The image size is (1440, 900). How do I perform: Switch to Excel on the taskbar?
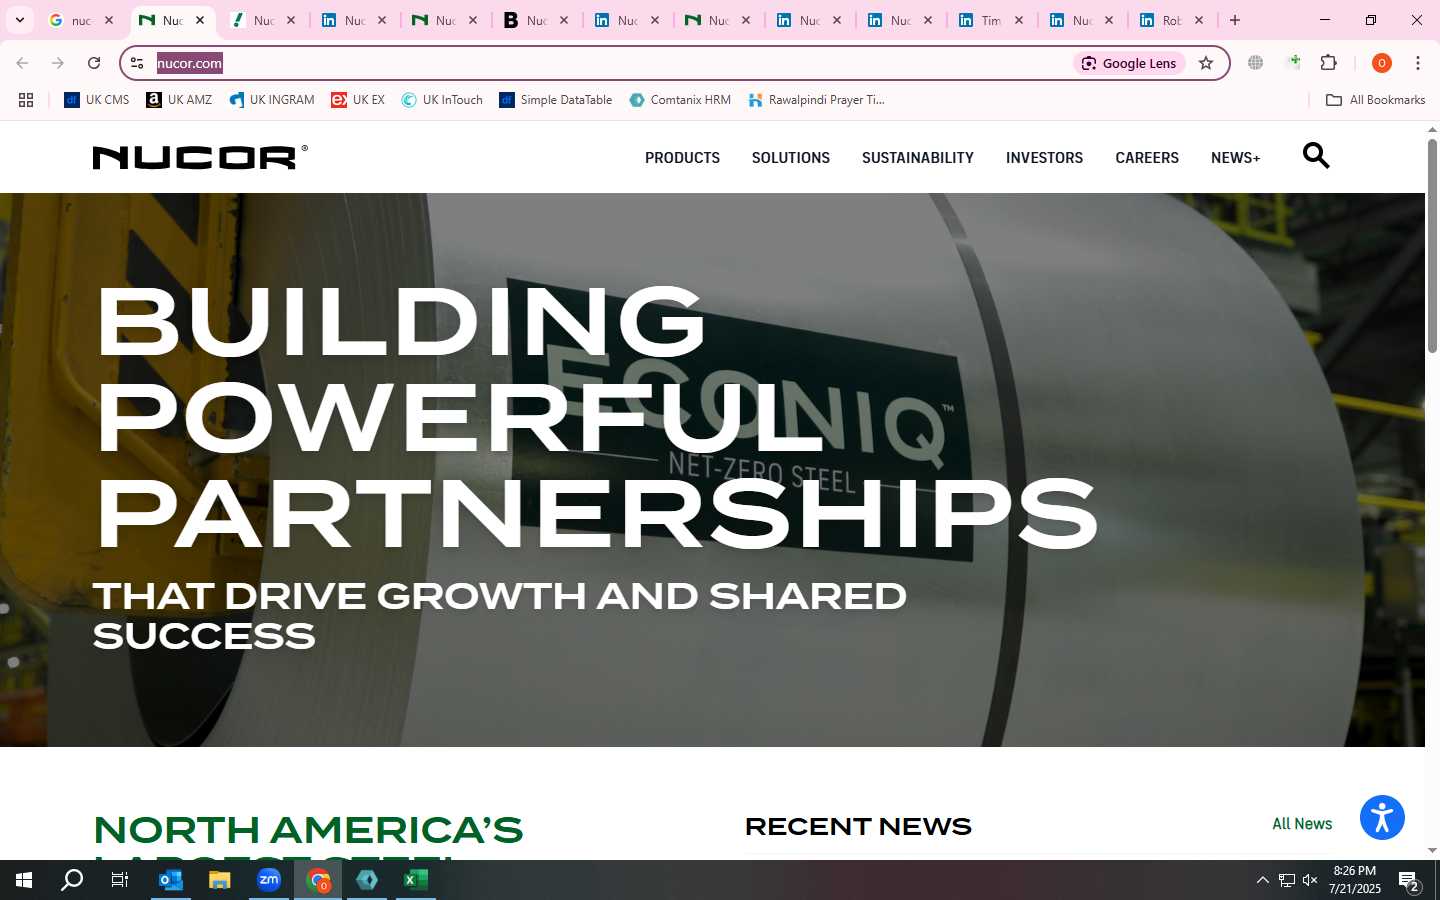click(416, 880)
